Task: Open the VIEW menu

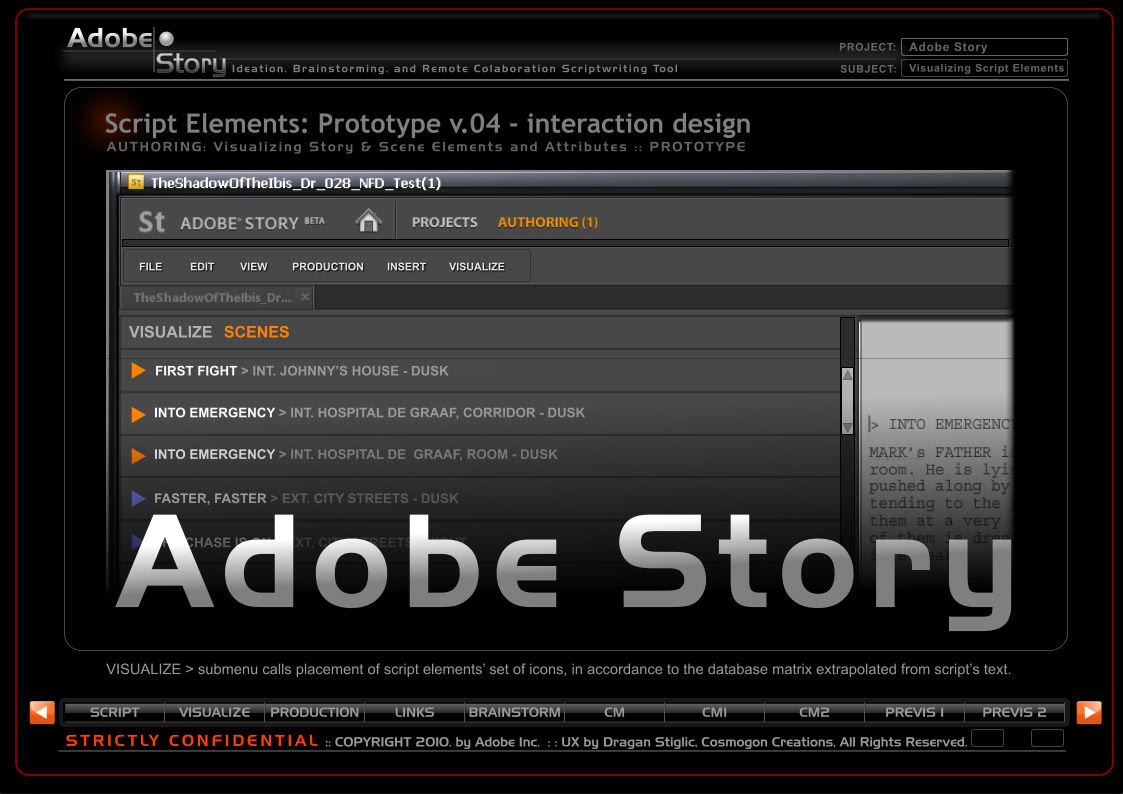Action: coord(254,266)
